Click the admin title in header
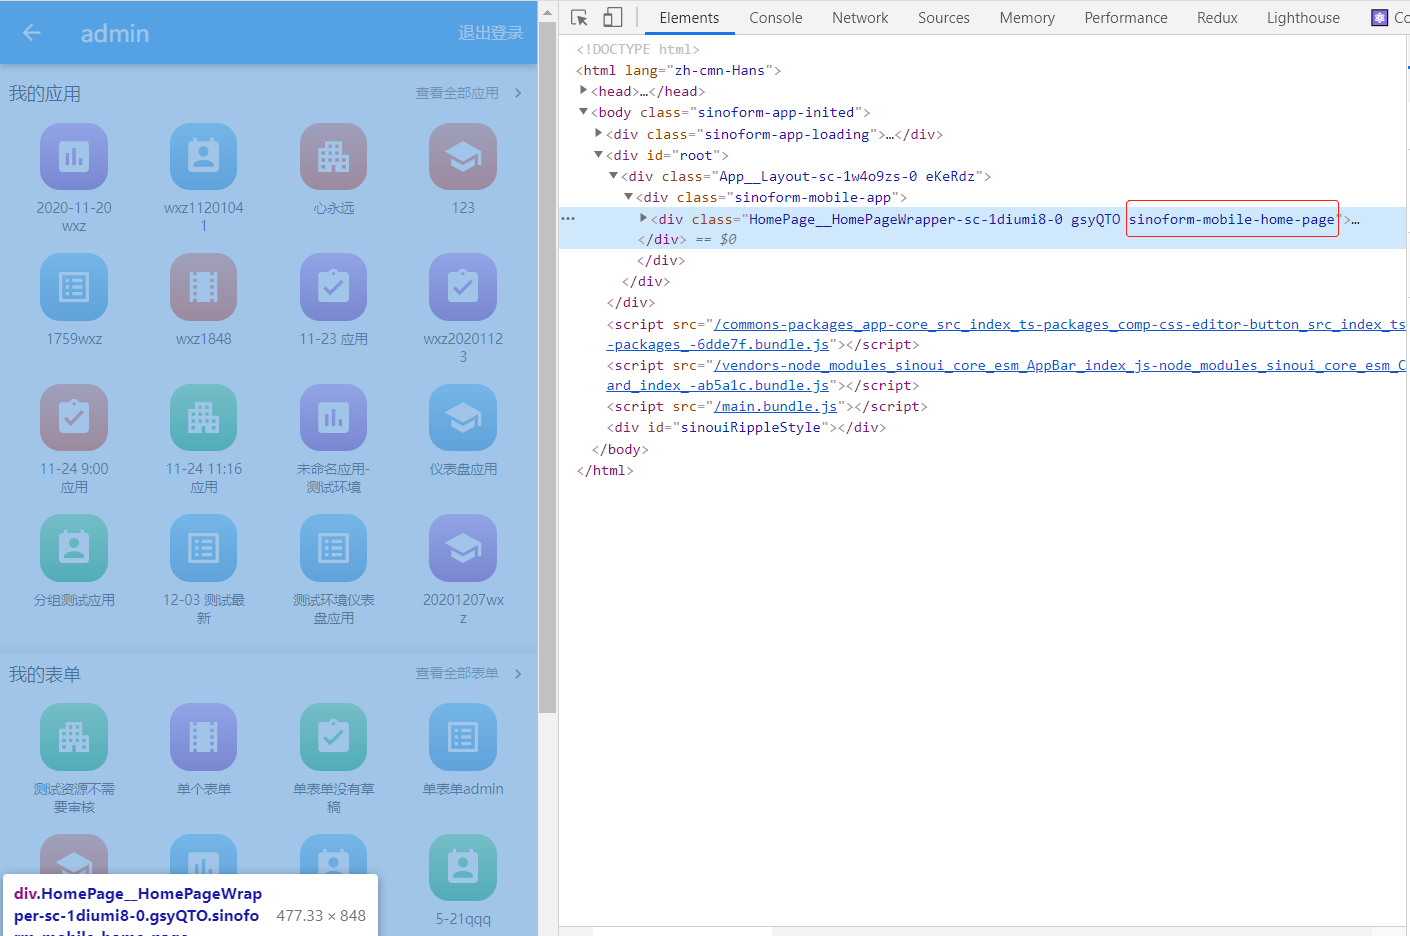This screenshot has width=1410, height=936. coord(115,34)
